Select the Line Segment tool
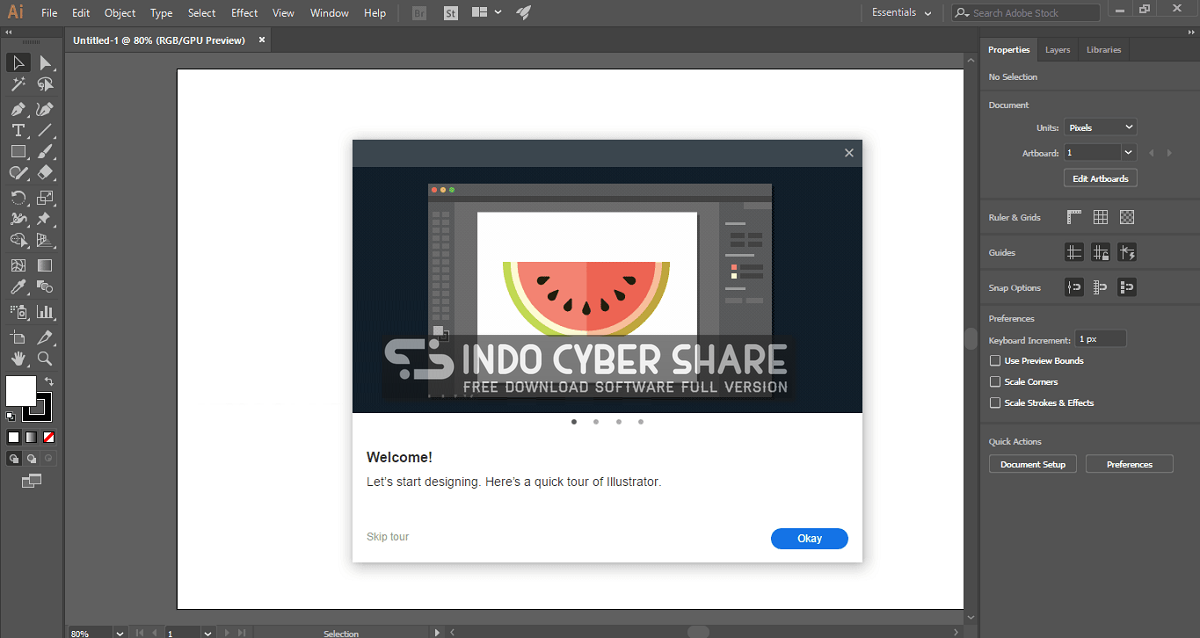 (x=45, y=130)
